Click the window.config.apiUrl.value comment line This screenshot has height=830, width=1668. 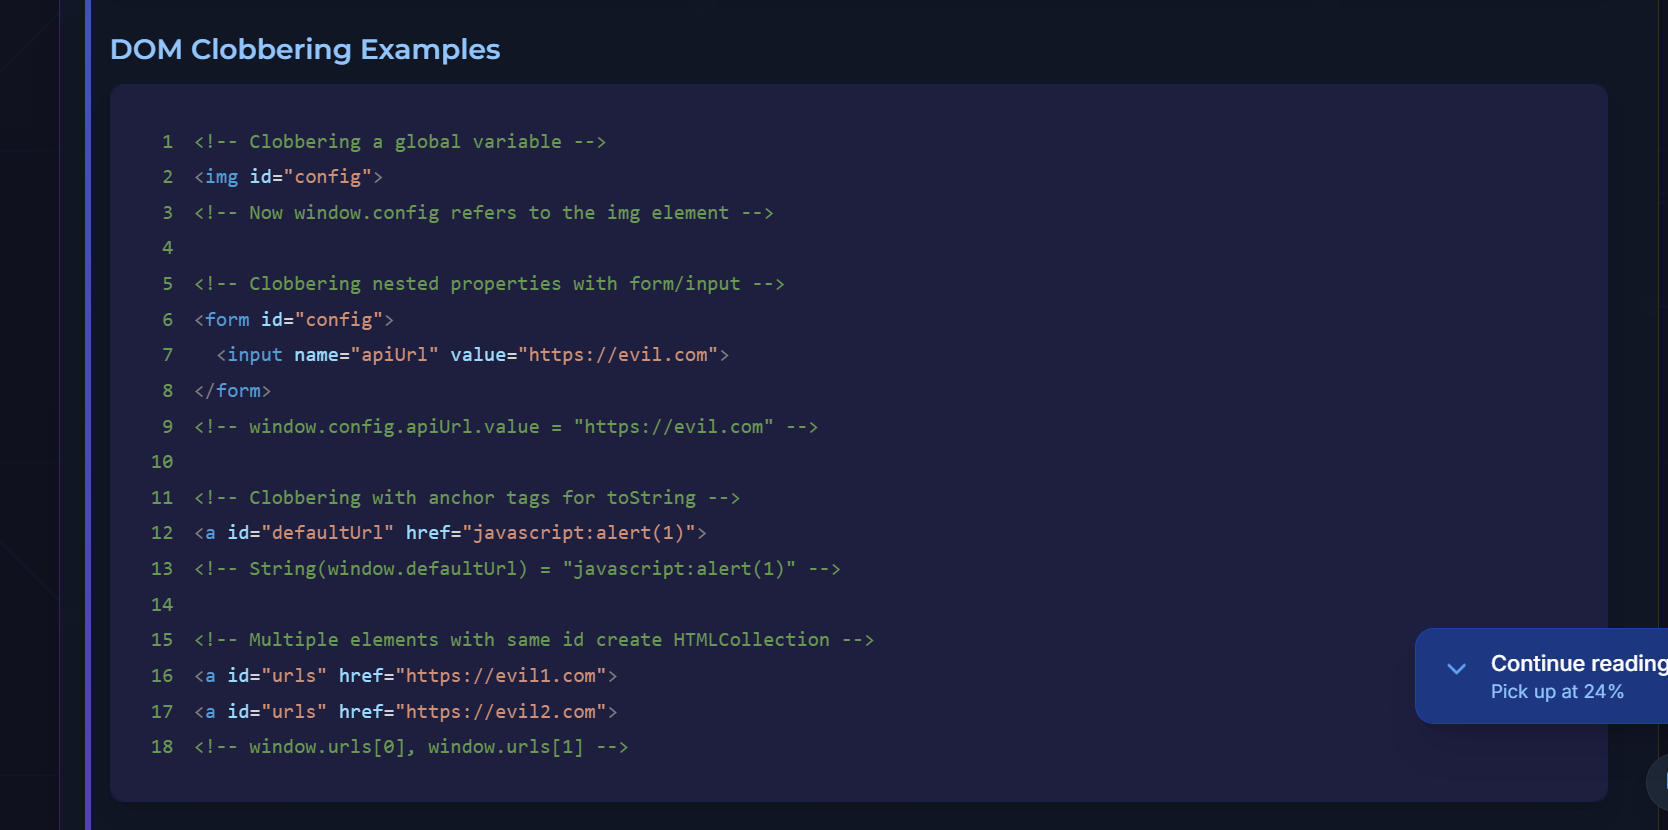click(505, 427)
